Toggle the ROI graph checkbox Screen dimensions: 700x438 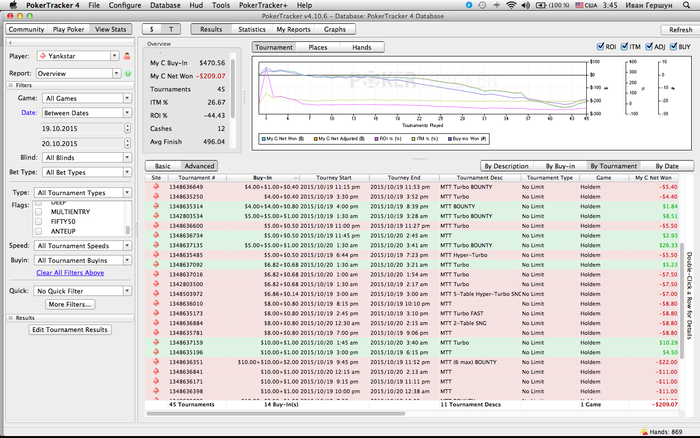click(x=600, y=46)
